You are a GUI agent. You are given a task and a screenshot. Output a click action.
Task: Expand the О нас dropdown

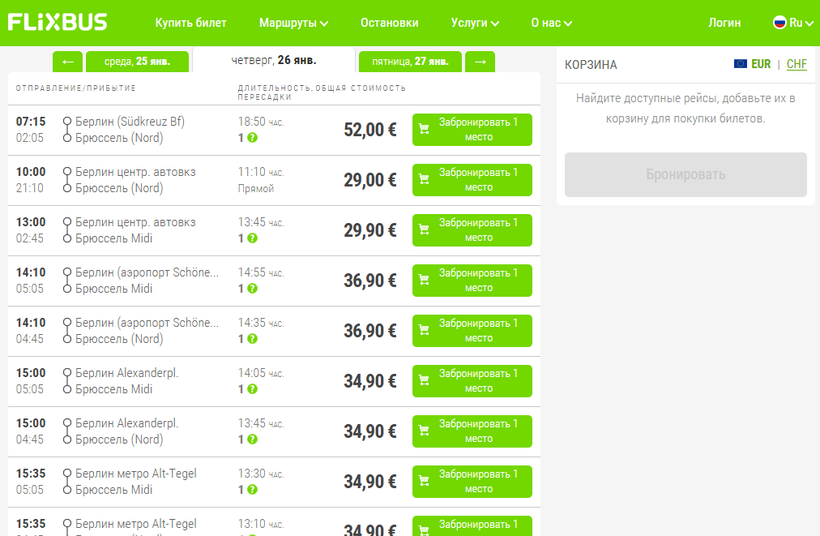click(x=552, y=23)
